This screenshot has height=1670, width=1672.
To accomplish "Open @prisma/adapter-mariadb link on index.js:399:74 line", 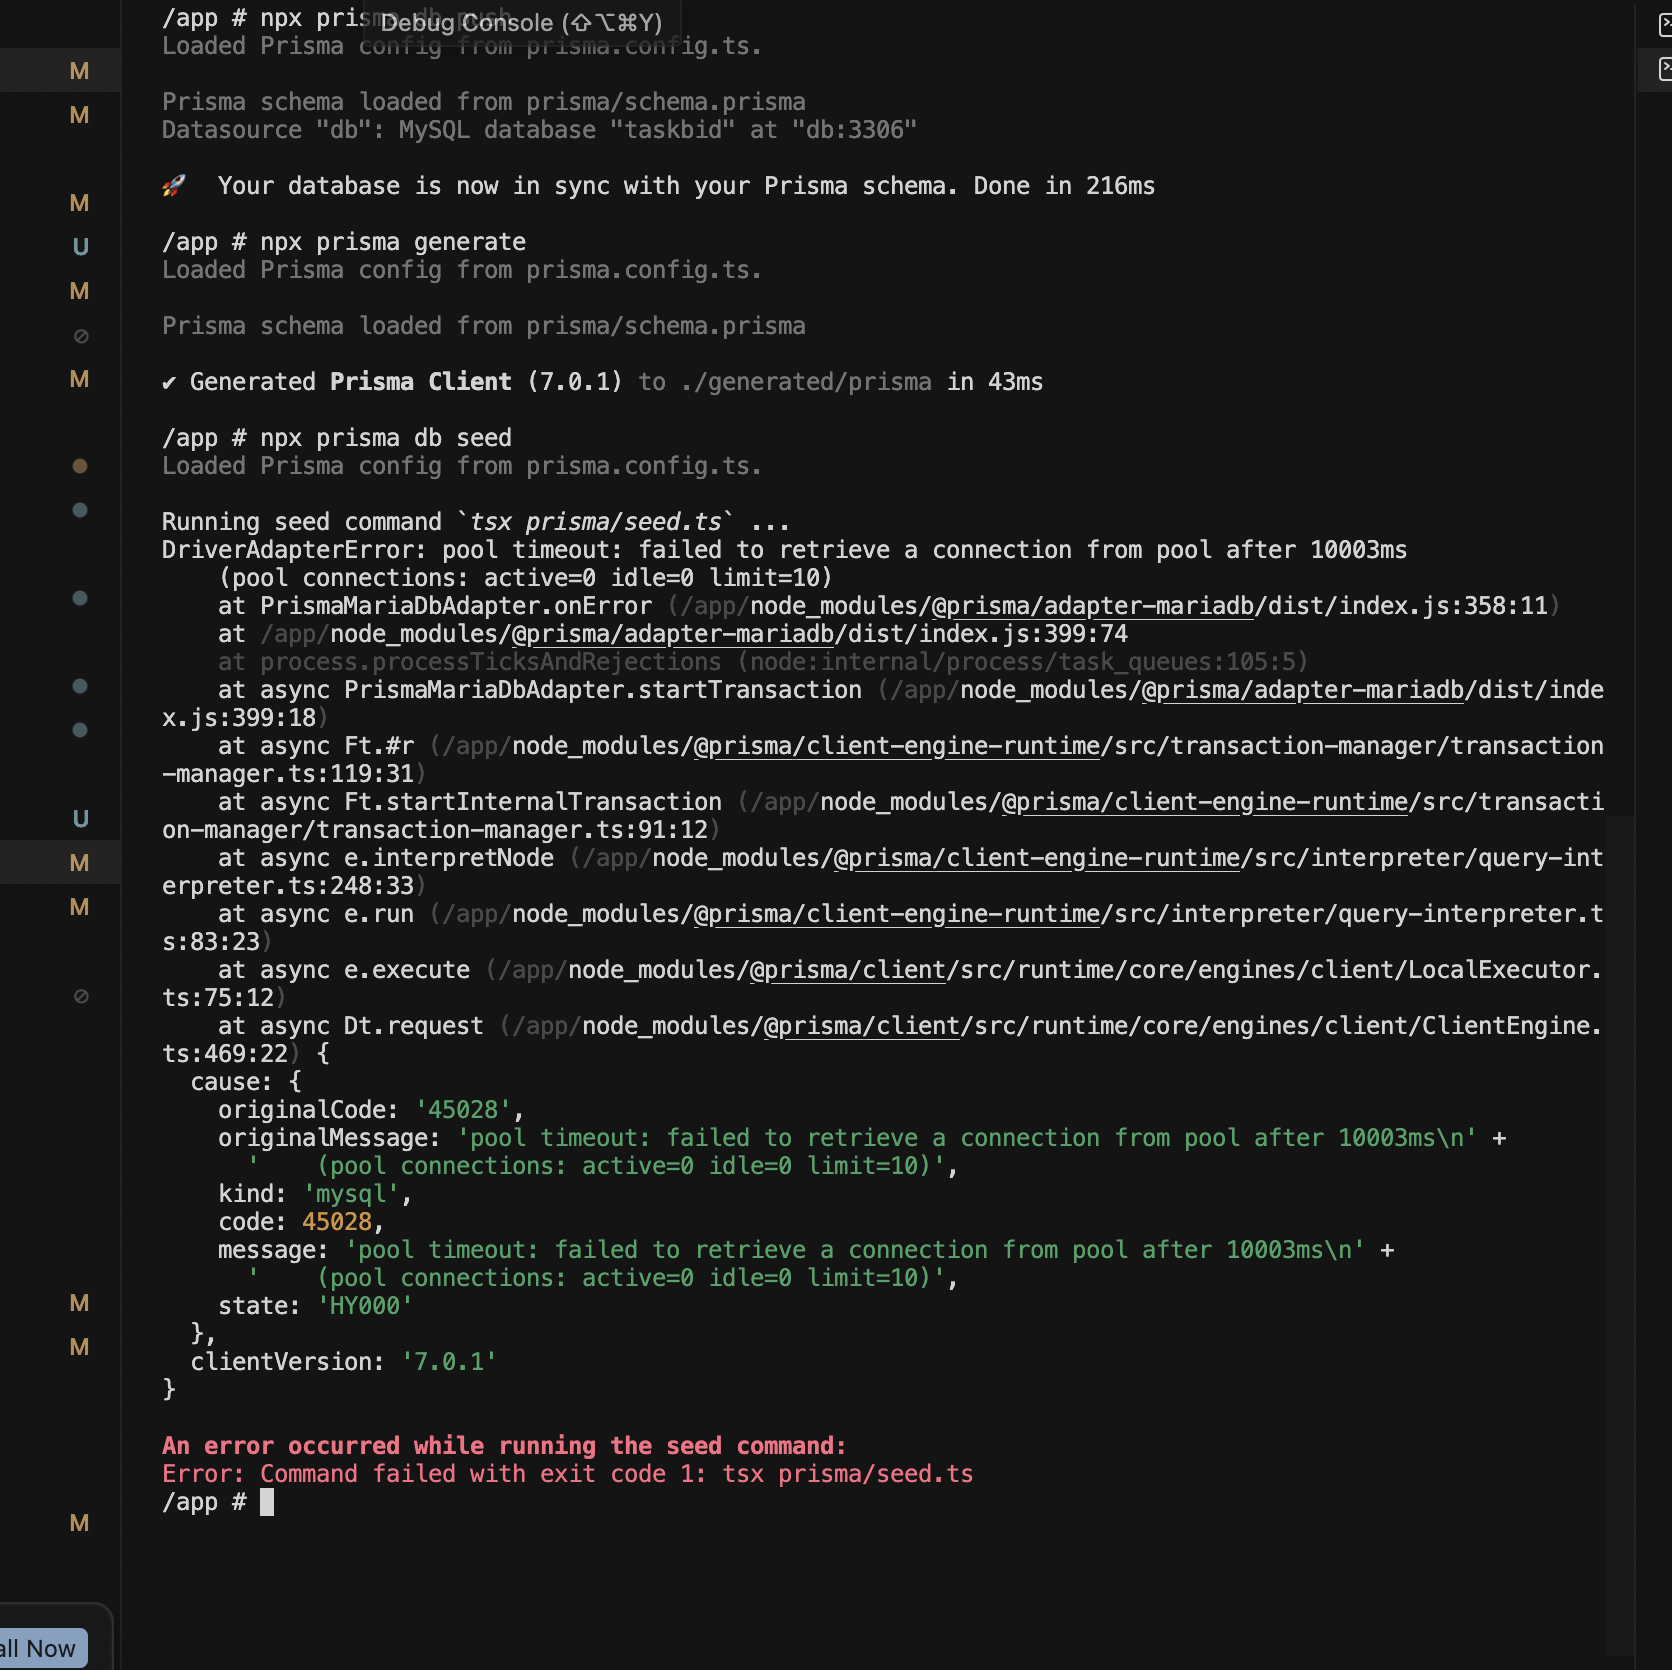I will point(672,634).
